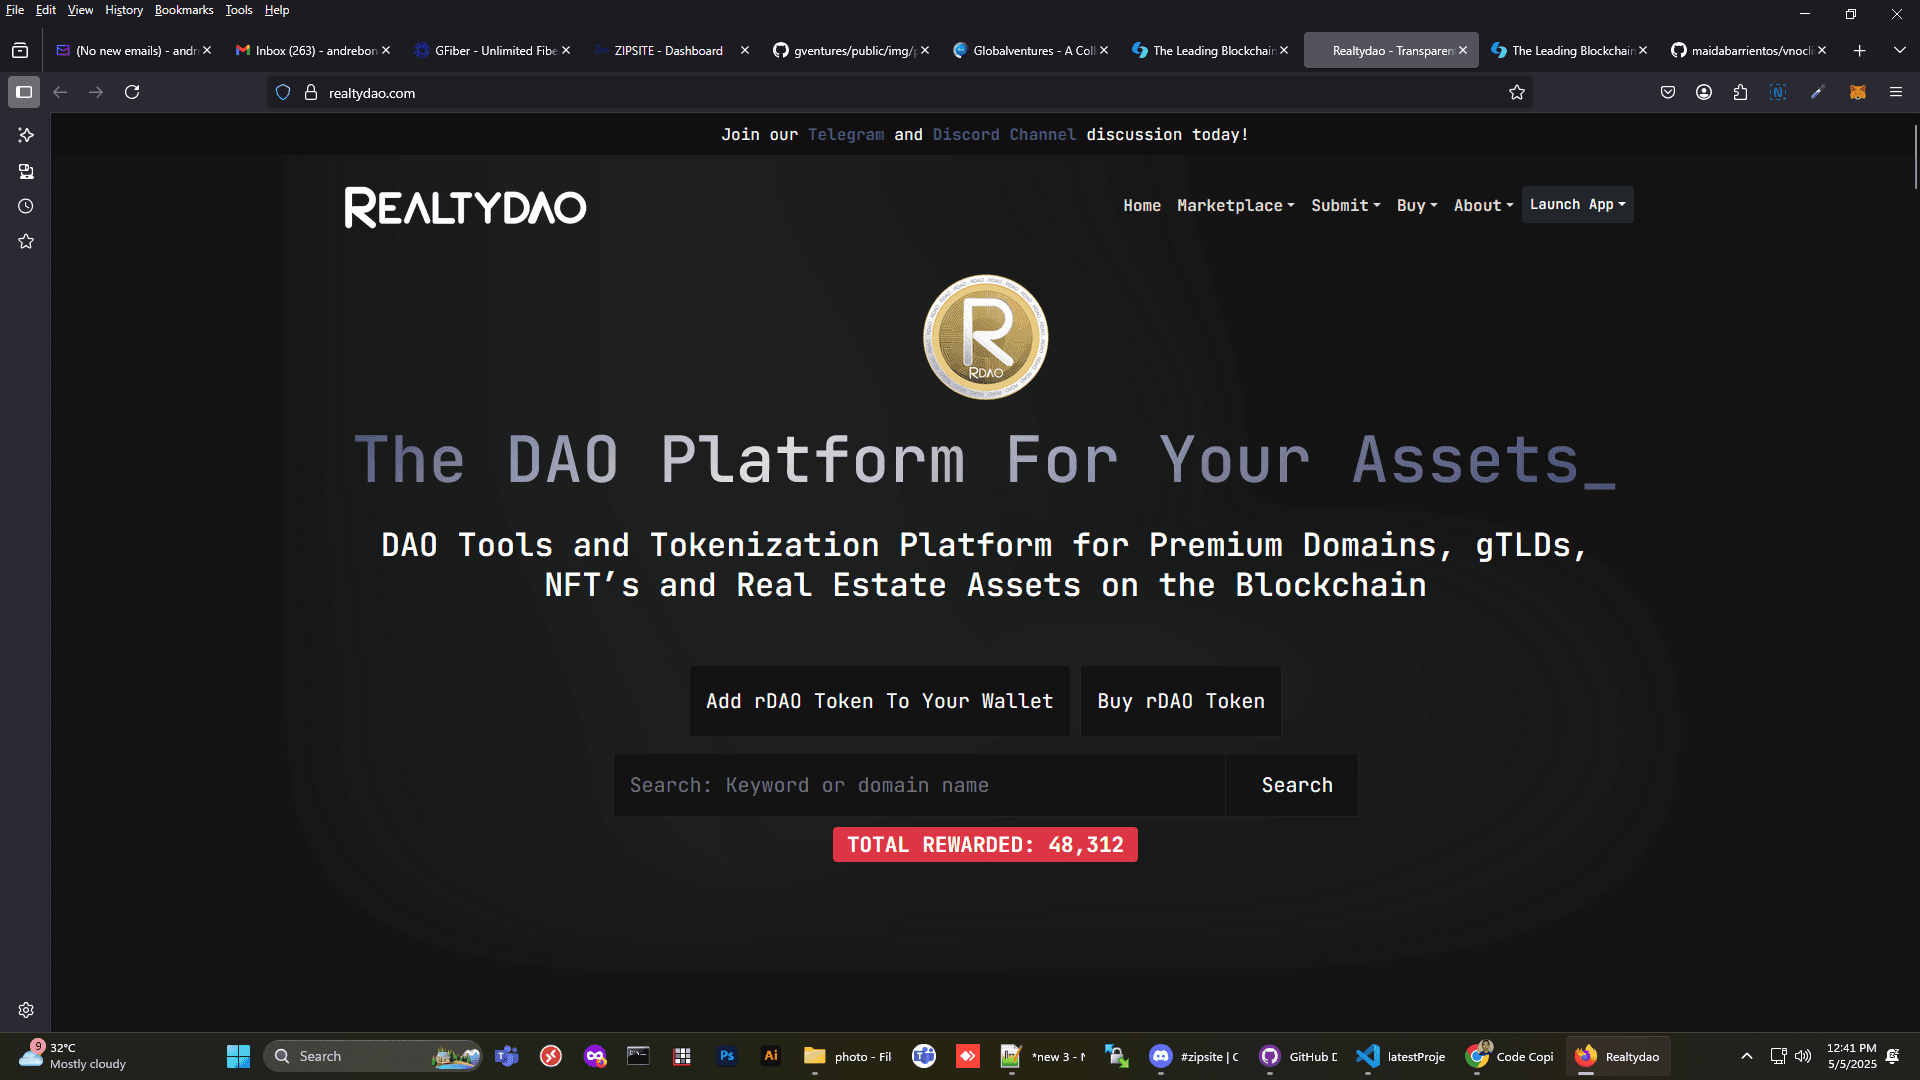Open Firefox account profile icon

tap(1704, 92)
